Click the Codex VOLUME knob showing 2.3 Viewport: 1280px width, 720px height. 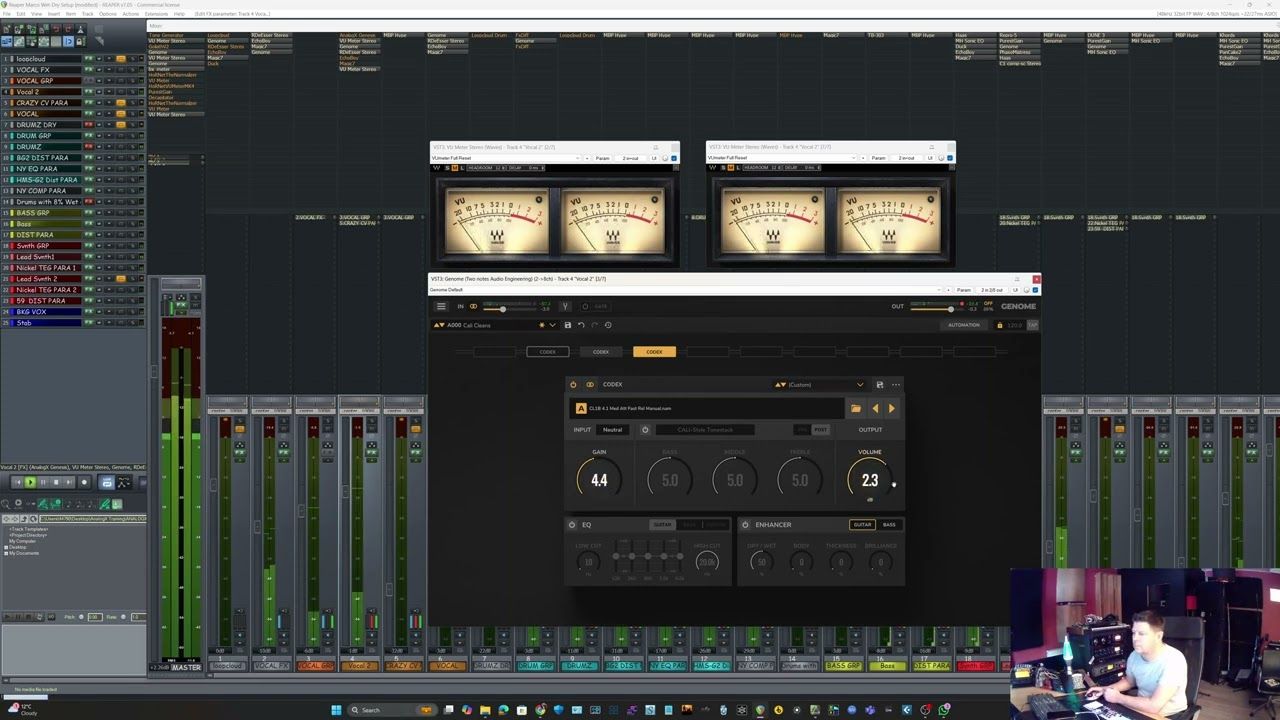click(870, 480)
